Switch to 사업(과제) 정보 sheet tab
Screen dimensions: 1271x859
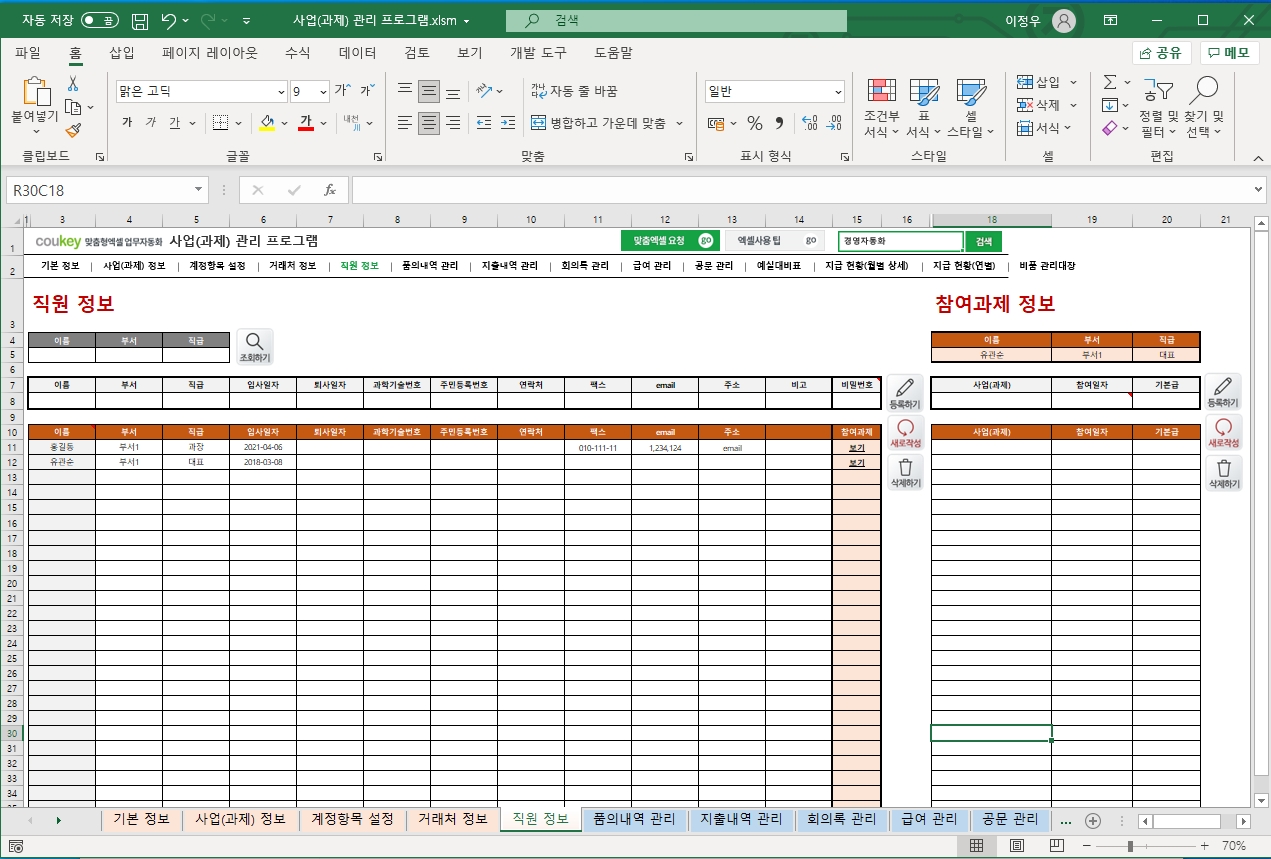coord(240,819)
